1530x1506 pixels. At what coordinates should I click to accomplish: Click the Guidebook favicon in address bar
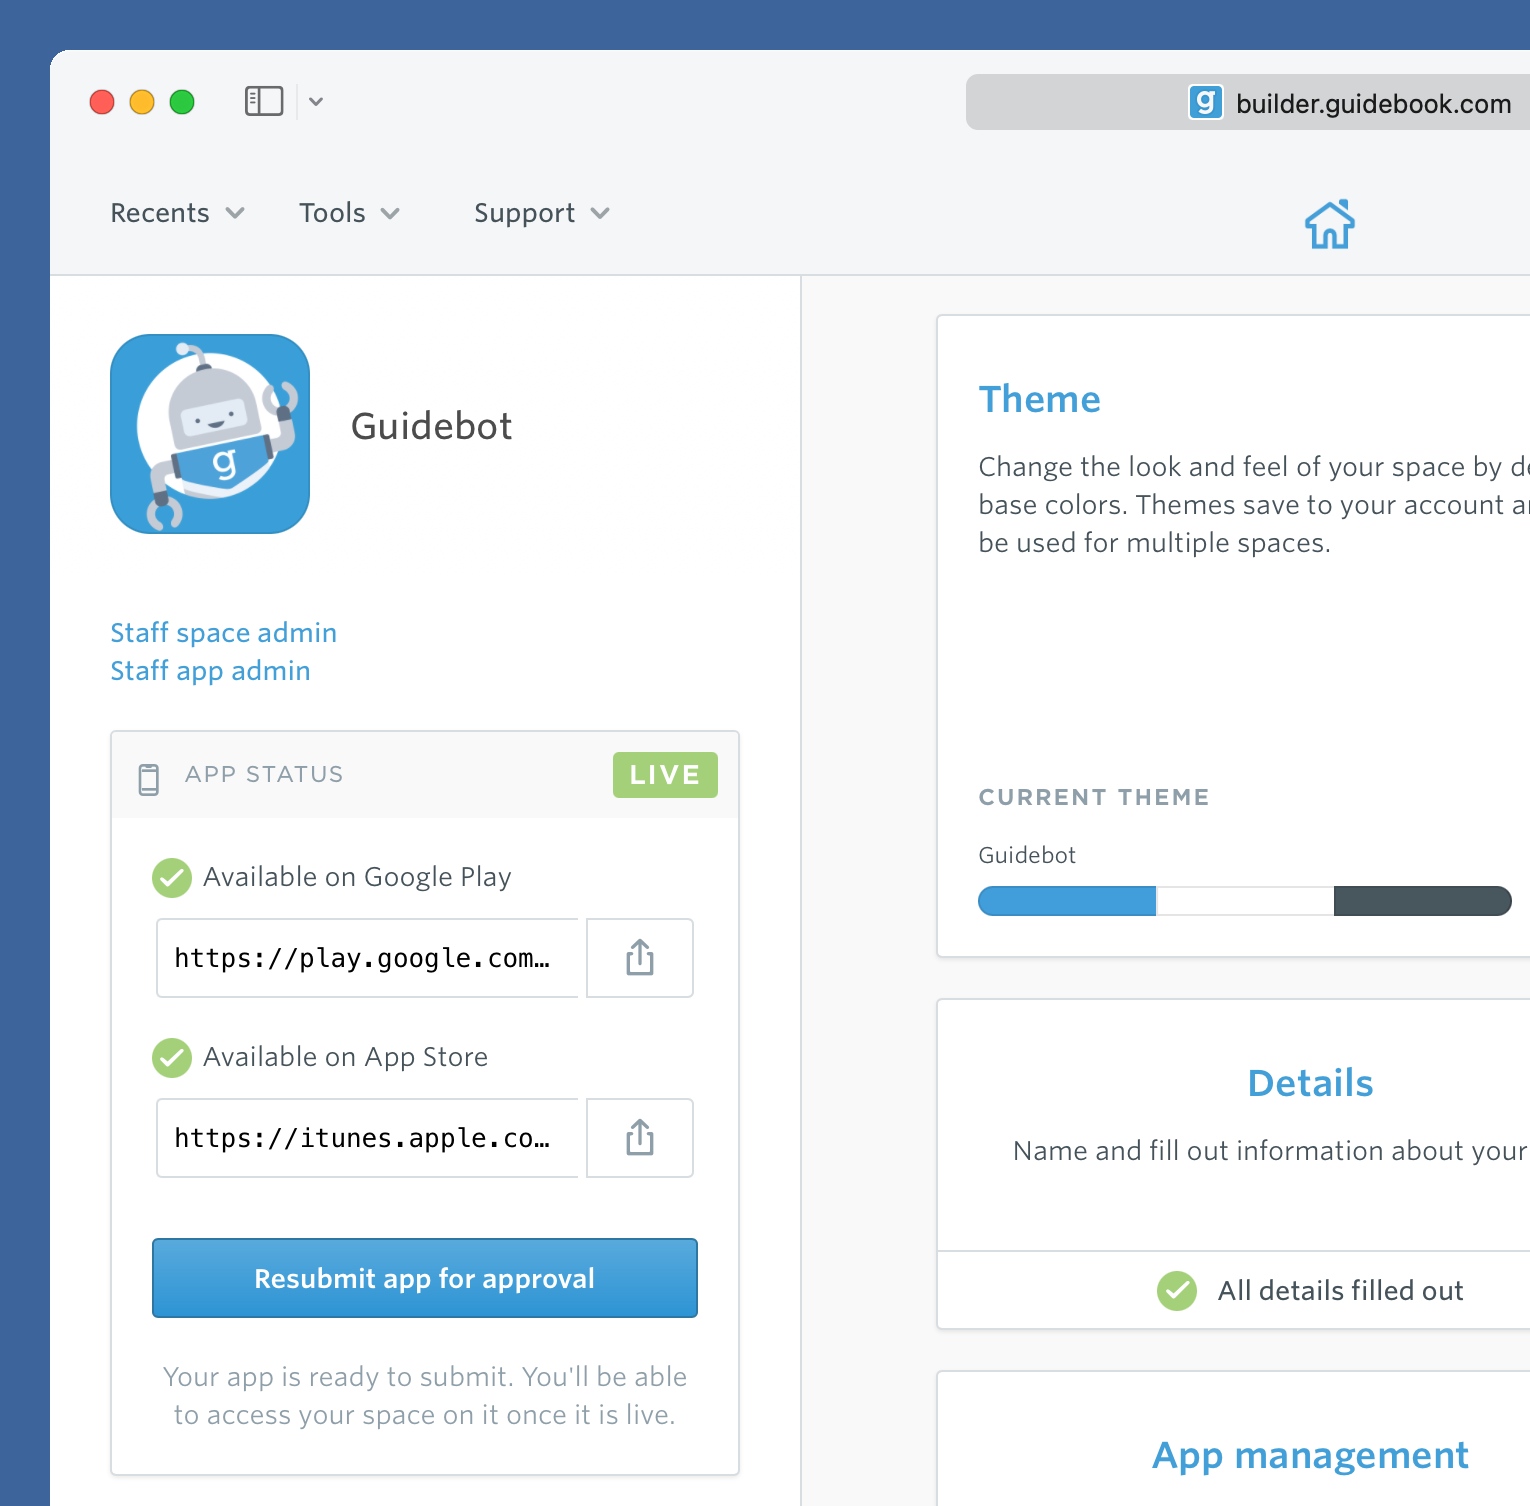1205,102
